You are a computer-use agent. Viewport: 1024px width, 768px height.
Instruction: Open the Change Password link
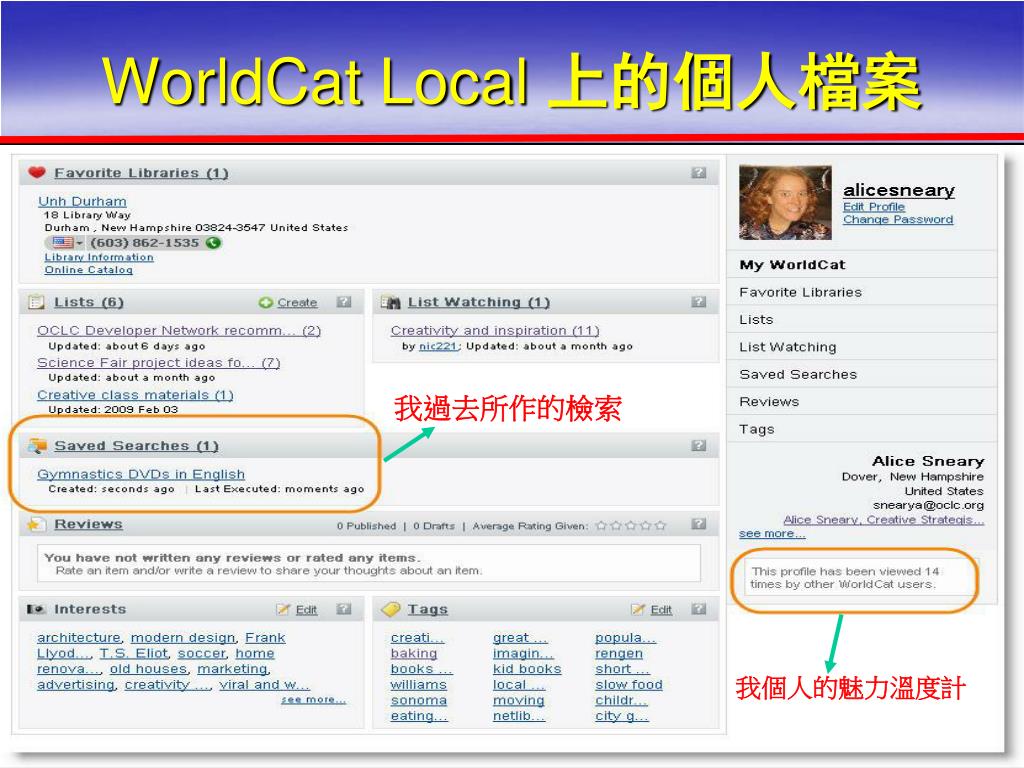pyautogui.click(x=897, y=220)
